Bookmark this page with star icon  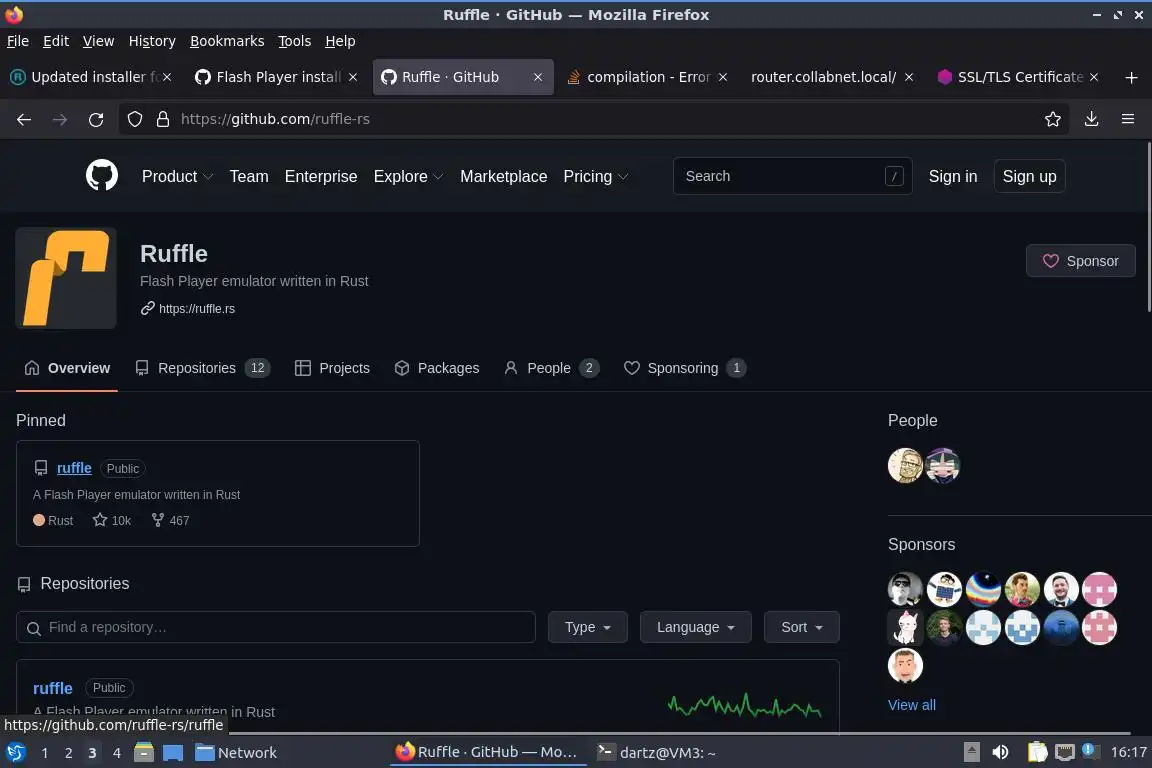(1053, 119)
